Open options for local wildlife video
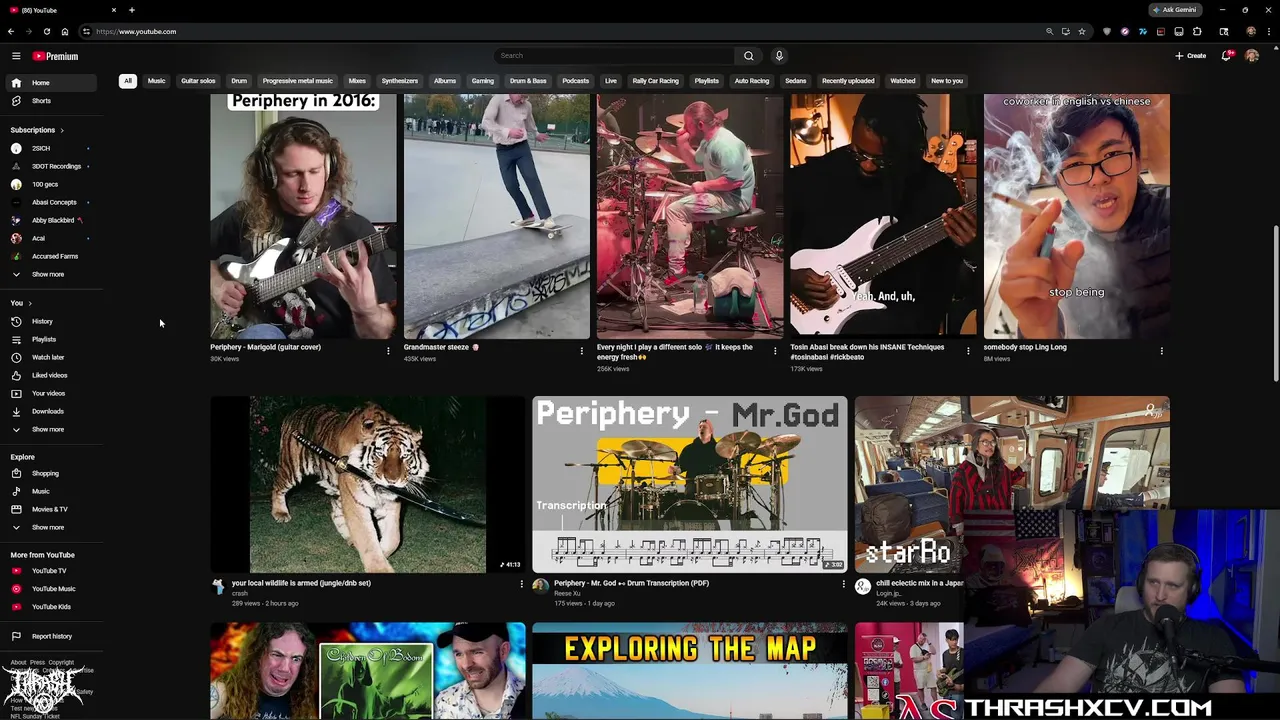Viewport: 1280px width, 720px height. [x=521, y=584]
